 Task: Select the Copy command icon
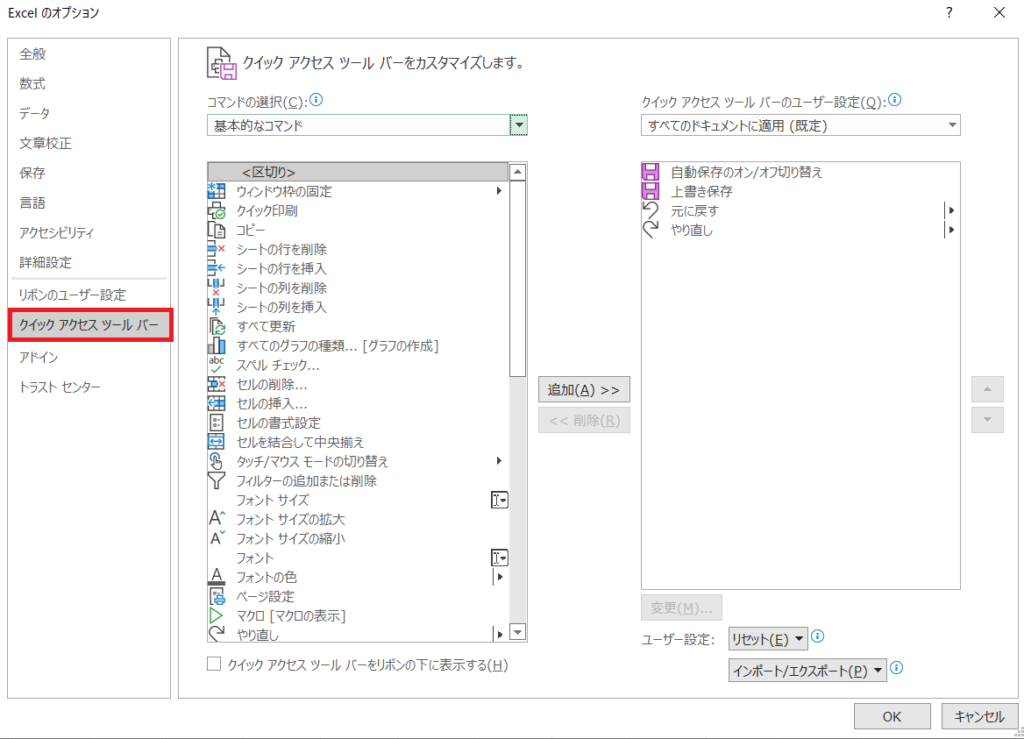tap(216, 230)
